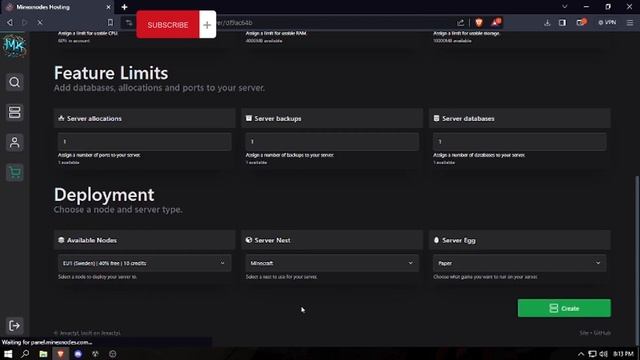Click the Available Nodes label
This screenshot has width=640, height=360.
click(x=91, y=240)
